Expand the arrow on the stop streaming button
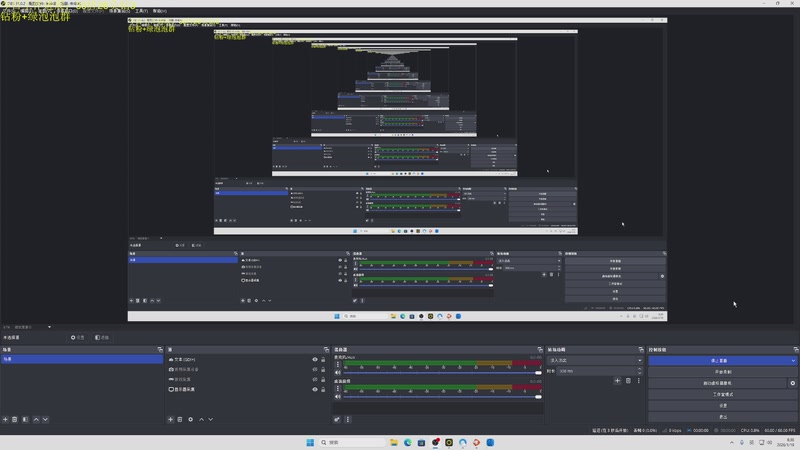800x450 pixels. pyautogui.click(x=793, y=361)
